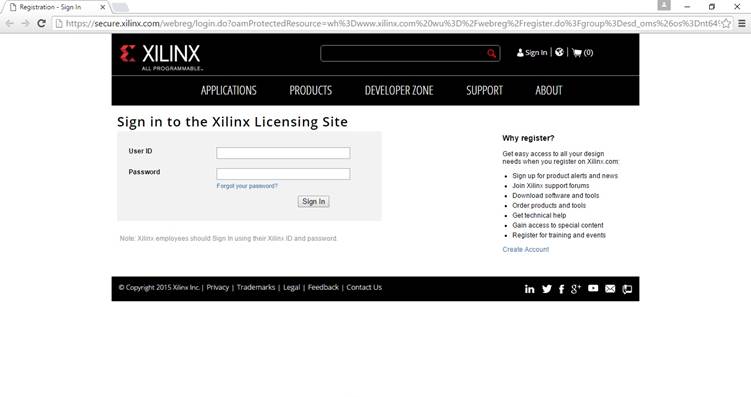Open the Privacy footer link
This screenshot has width=751, height=397.
tap(217, 287)
